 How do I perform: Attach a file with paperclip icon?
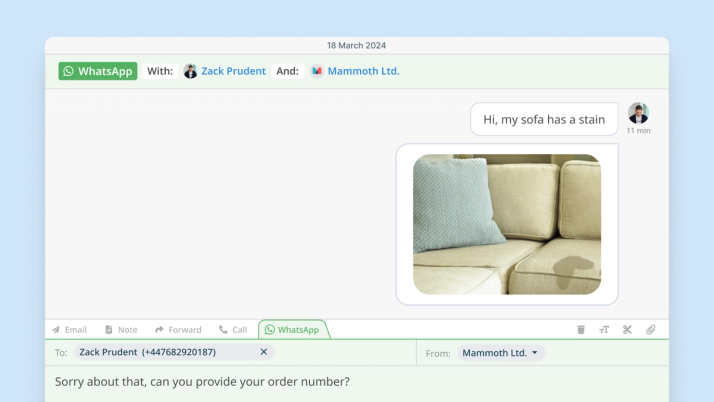coord(651,330)
